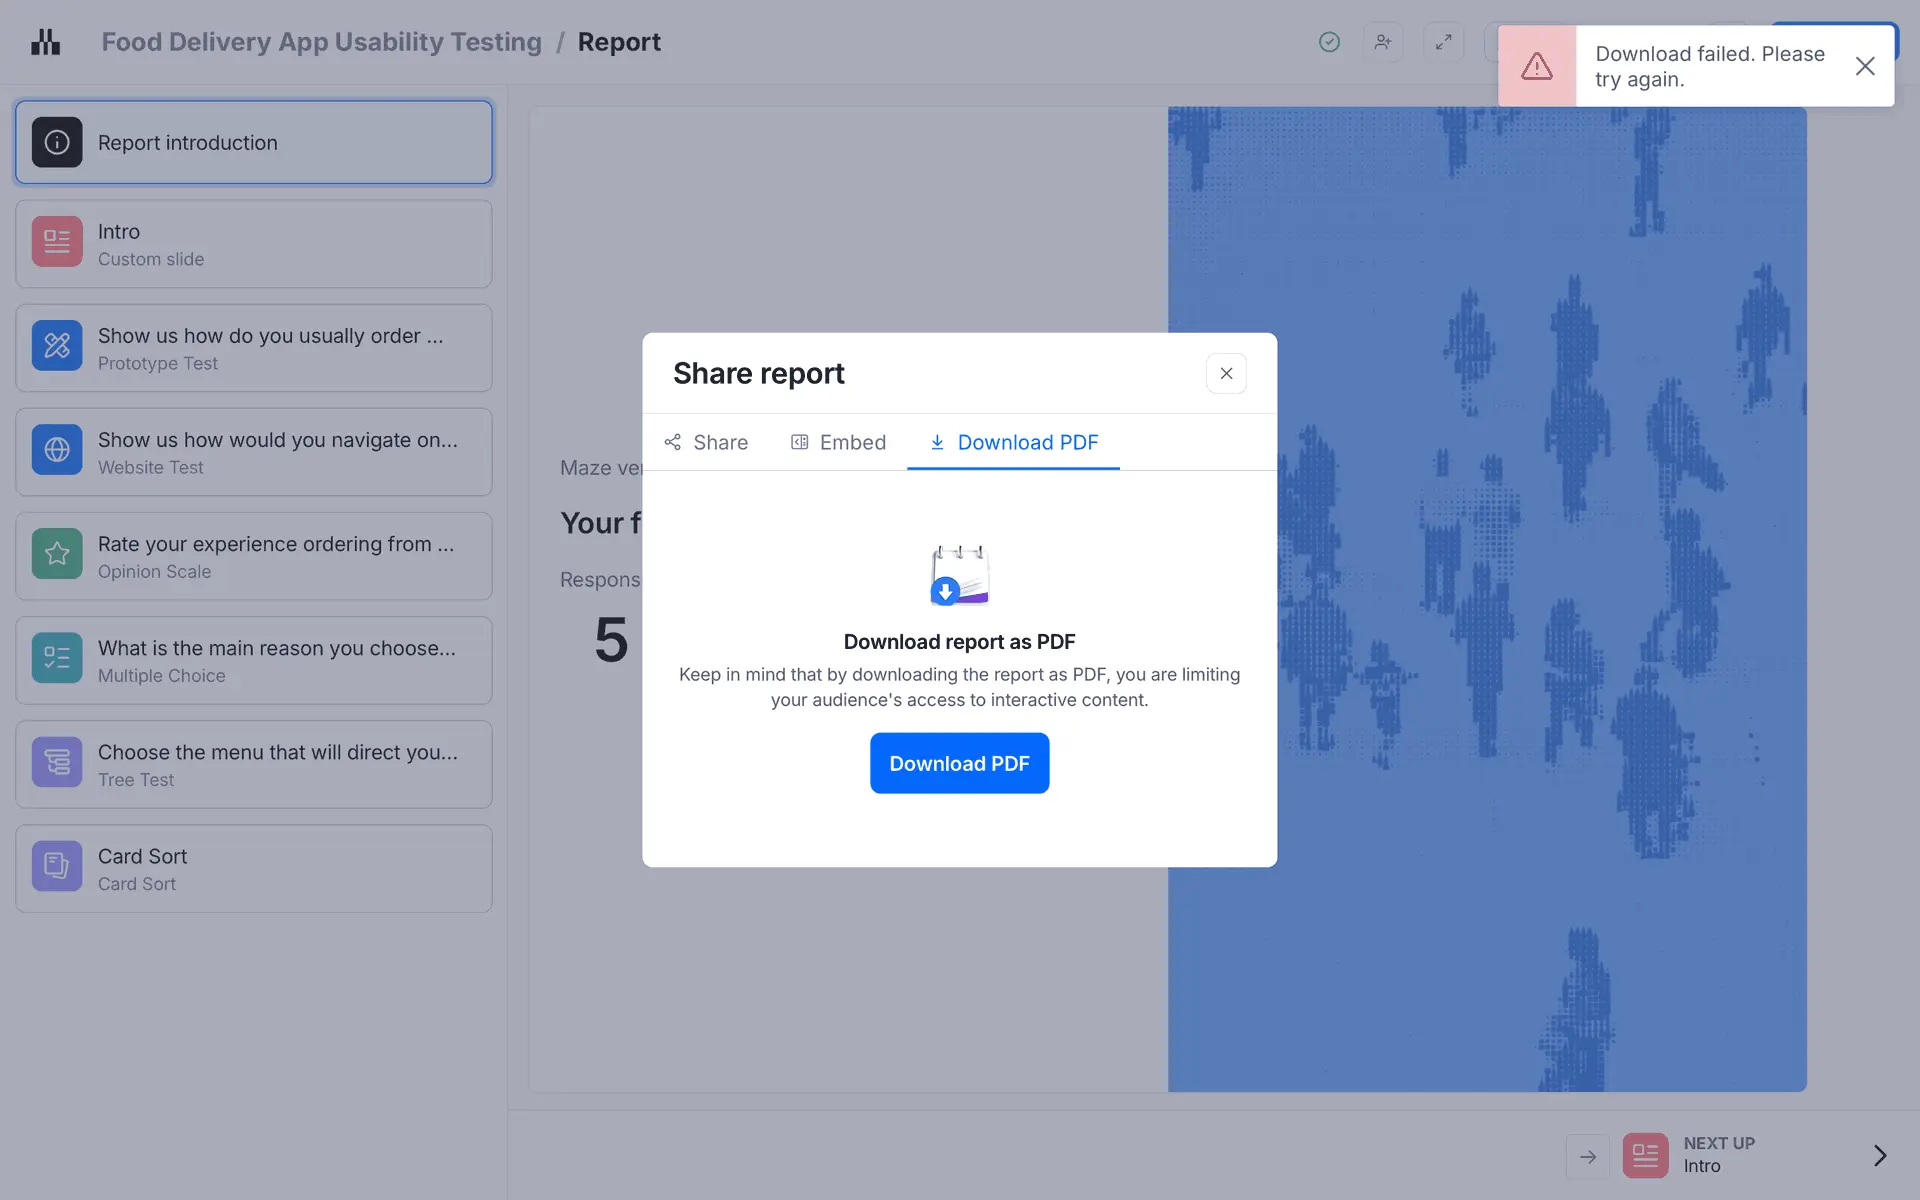1920x1200 pixels.
Task: Open the Multiple Choice block
Action: click(254, 660)
